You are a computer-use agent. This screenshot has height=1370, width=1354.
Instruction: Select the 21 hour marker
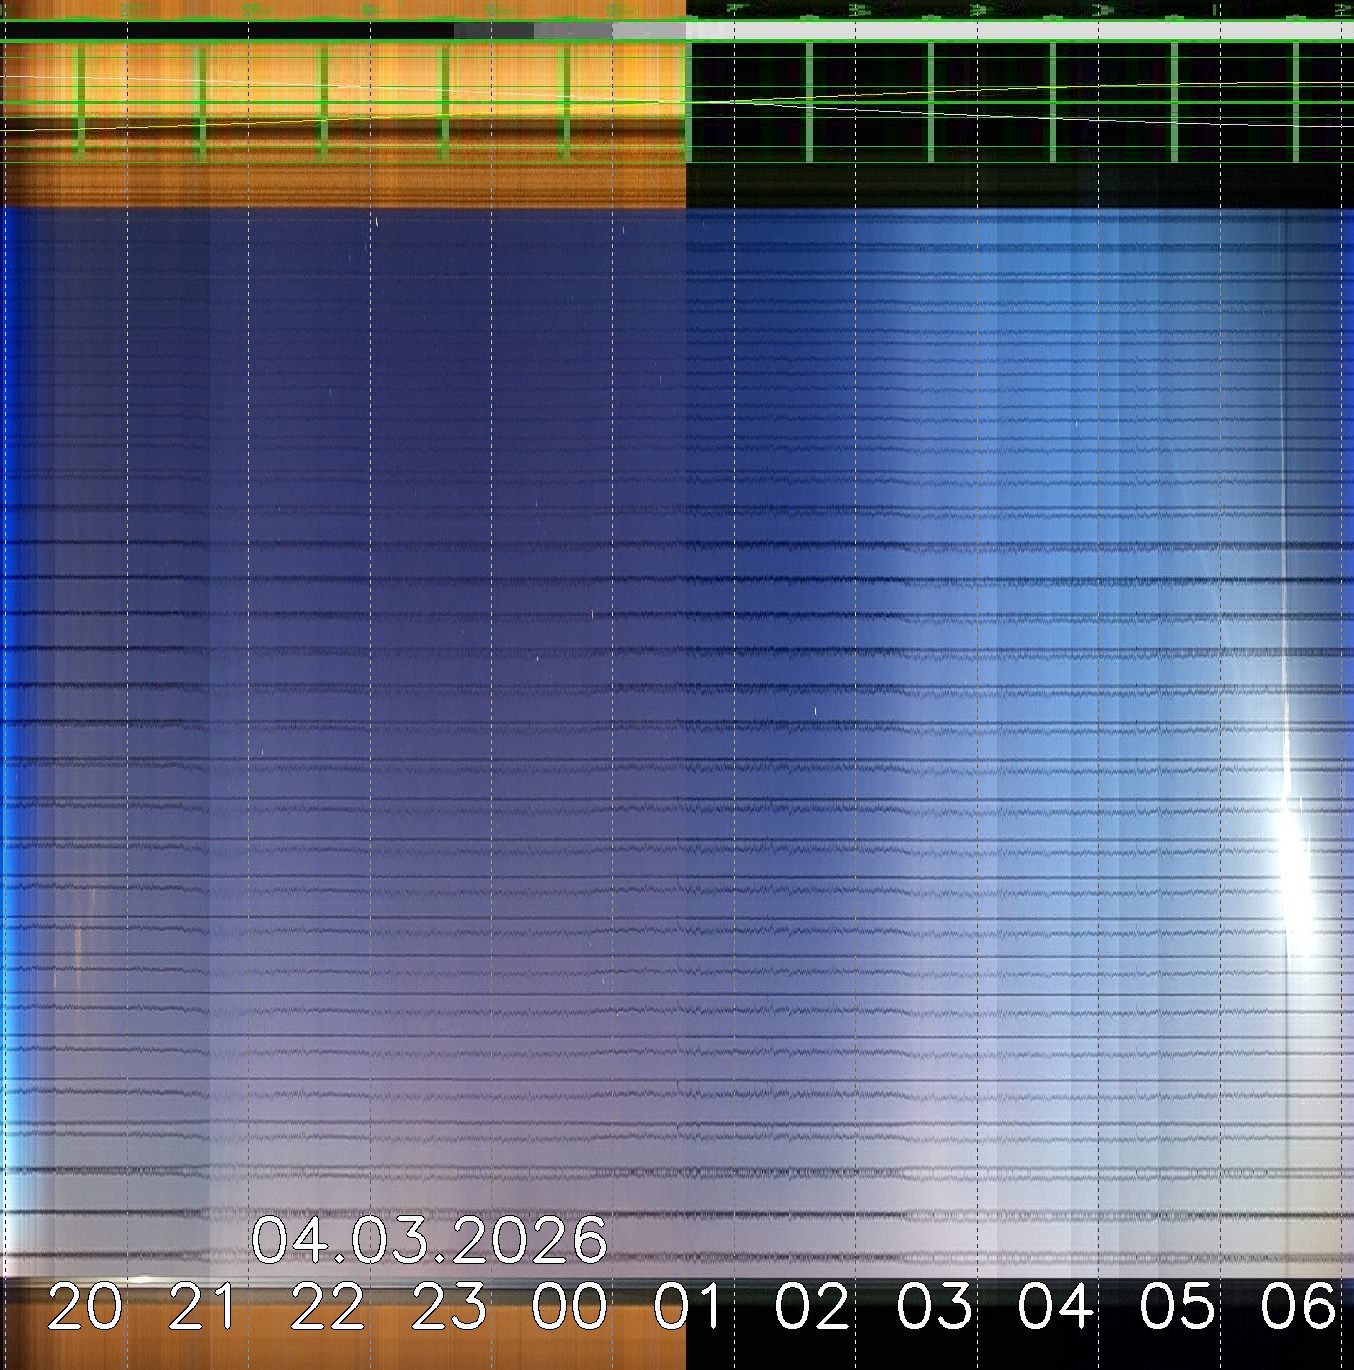(x=206, y=1307)
